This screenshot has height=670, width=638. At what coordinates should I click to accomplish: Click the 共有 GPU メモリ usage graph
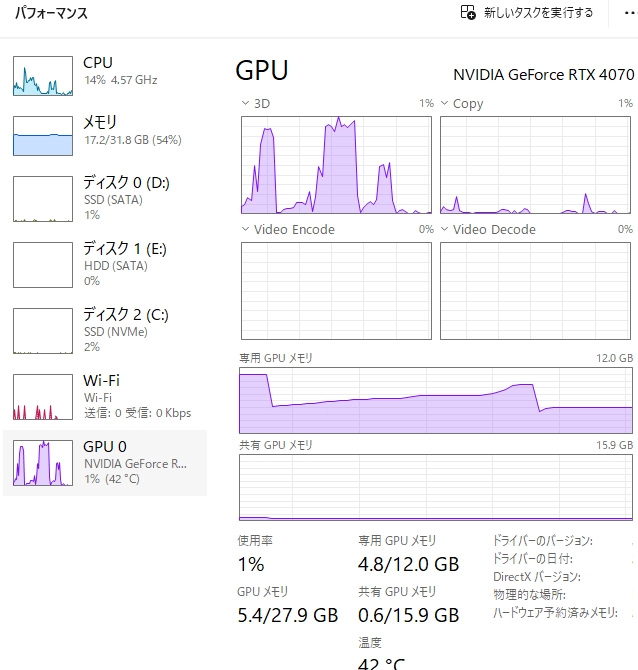[x=436, y=488]
